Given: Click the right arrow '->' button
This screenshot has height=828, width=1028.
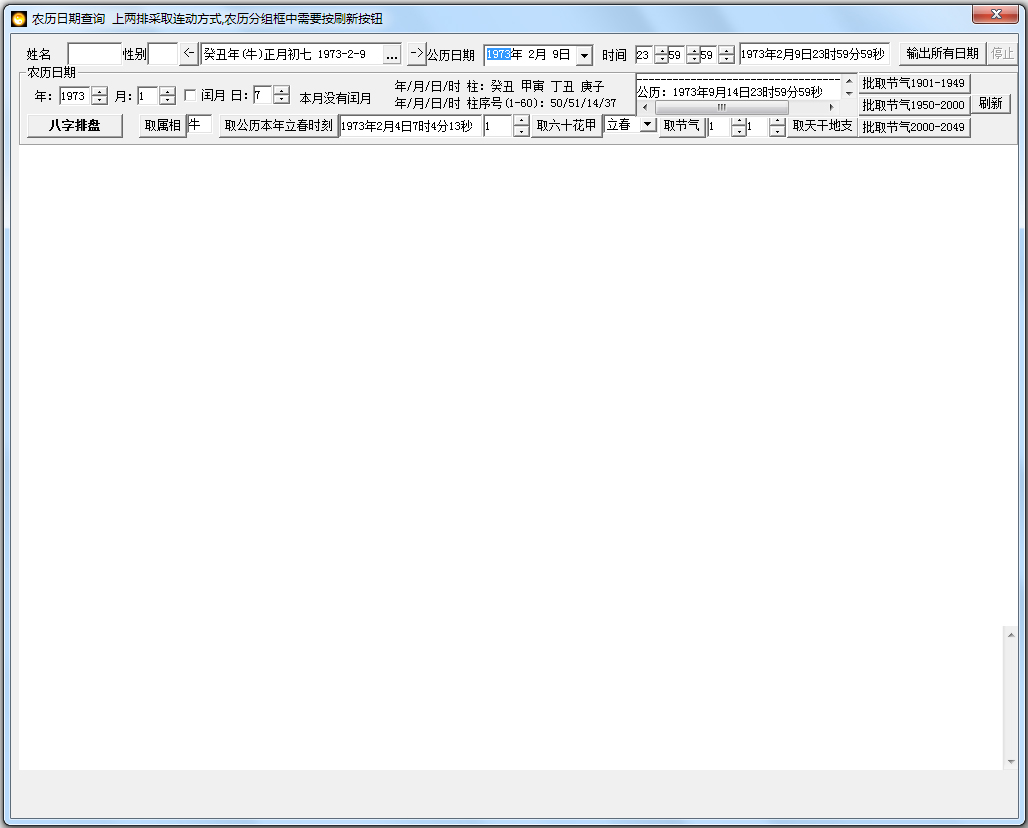Looking at the screenshot, I should pos(416,54).
